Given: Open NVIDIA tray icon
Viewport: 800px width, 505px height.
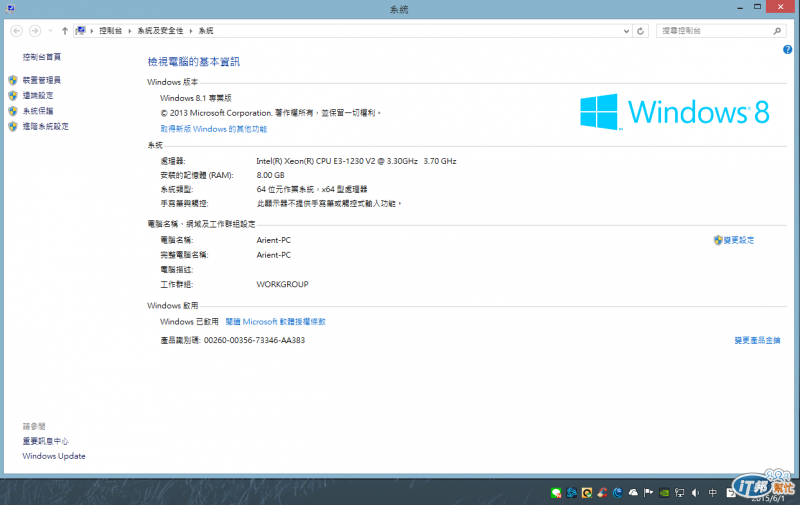Looking at the screenshot, I should pyautogui.click(x=664, y=493).
